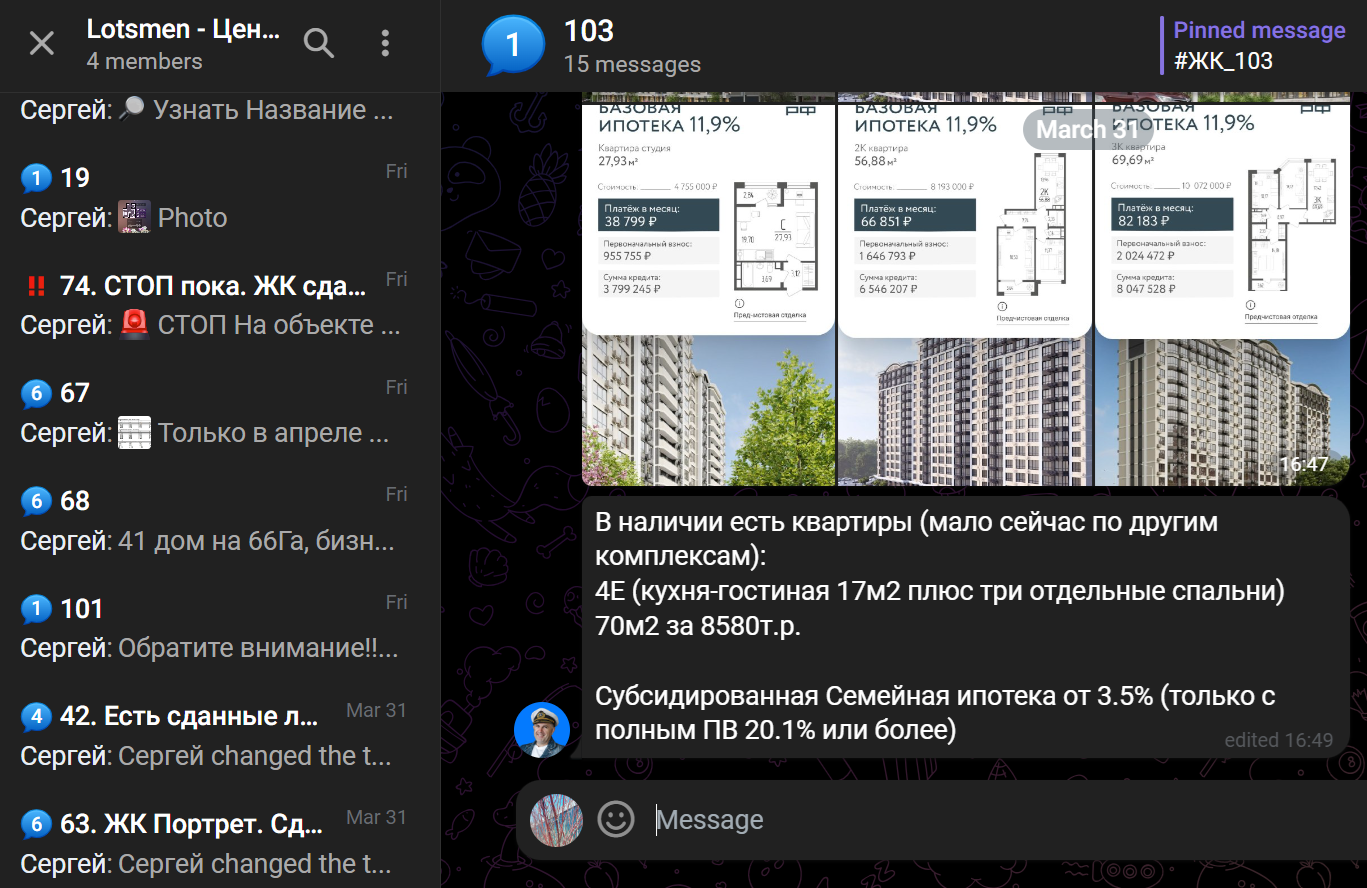1367x888 pixels.
Task: Click the March 31 date badge
Action: point(1085,129)
